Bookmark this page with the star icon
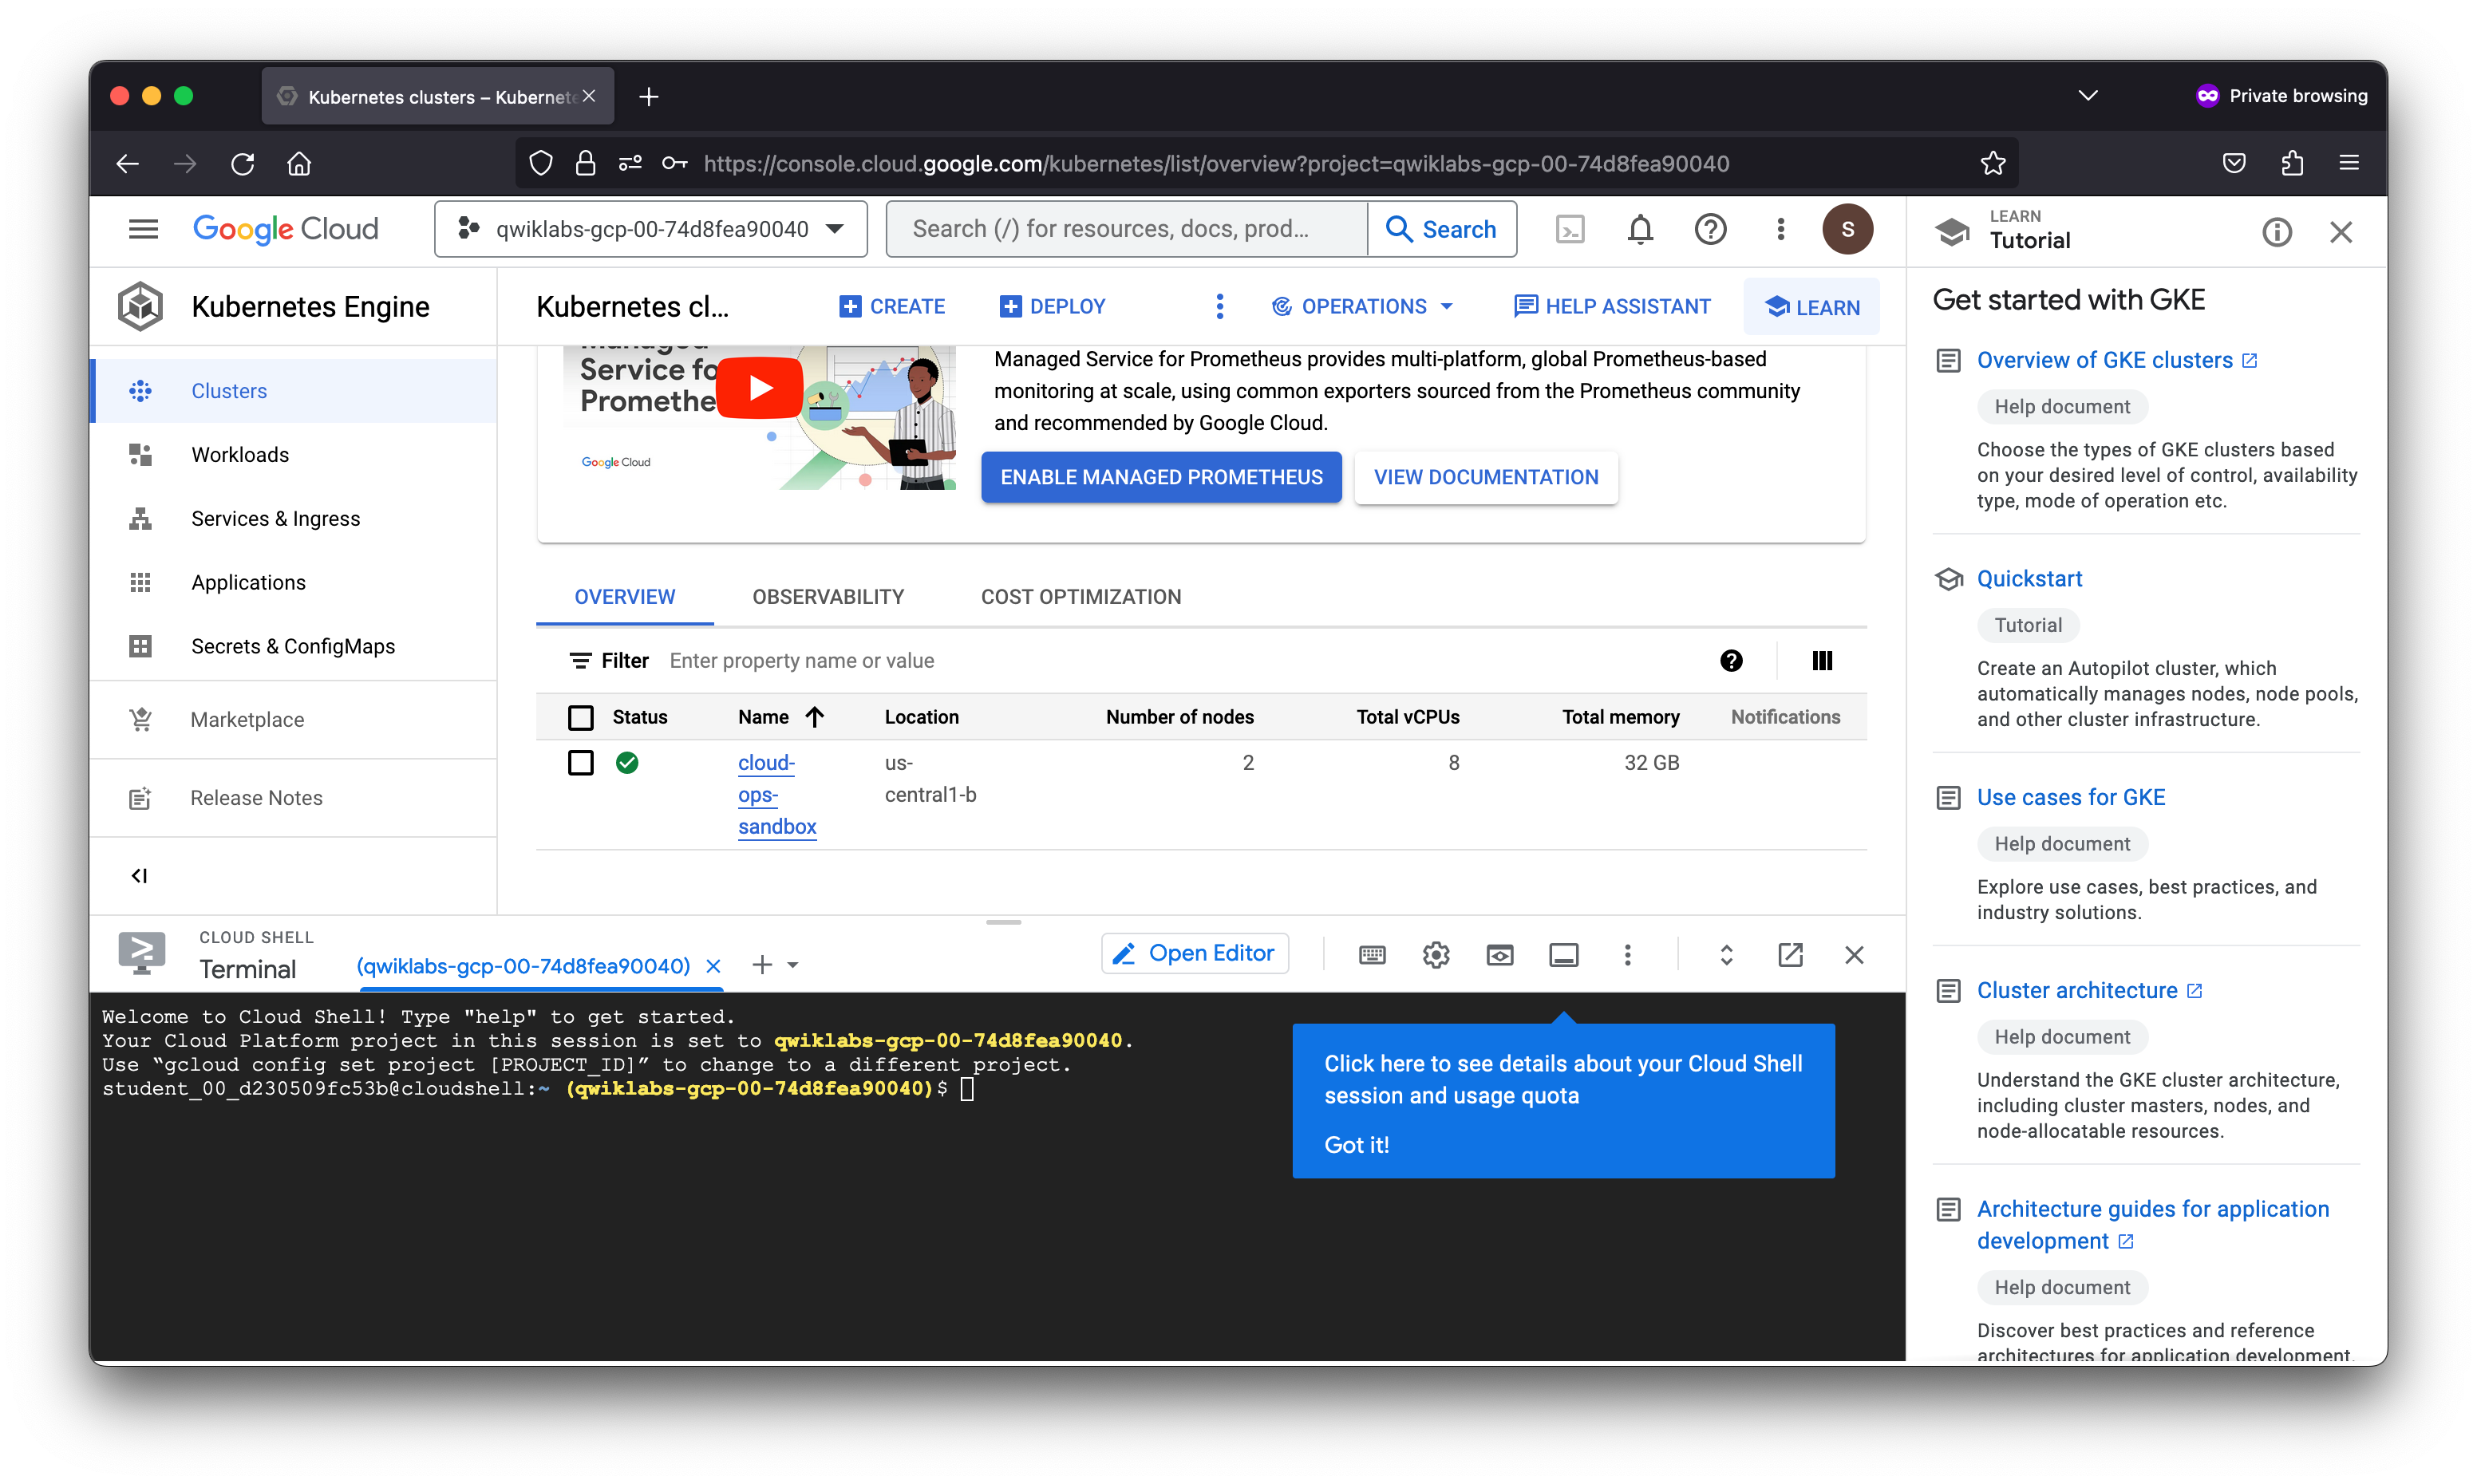The height and width of the screenshot is (1484, 2477). pos(1993,163)
